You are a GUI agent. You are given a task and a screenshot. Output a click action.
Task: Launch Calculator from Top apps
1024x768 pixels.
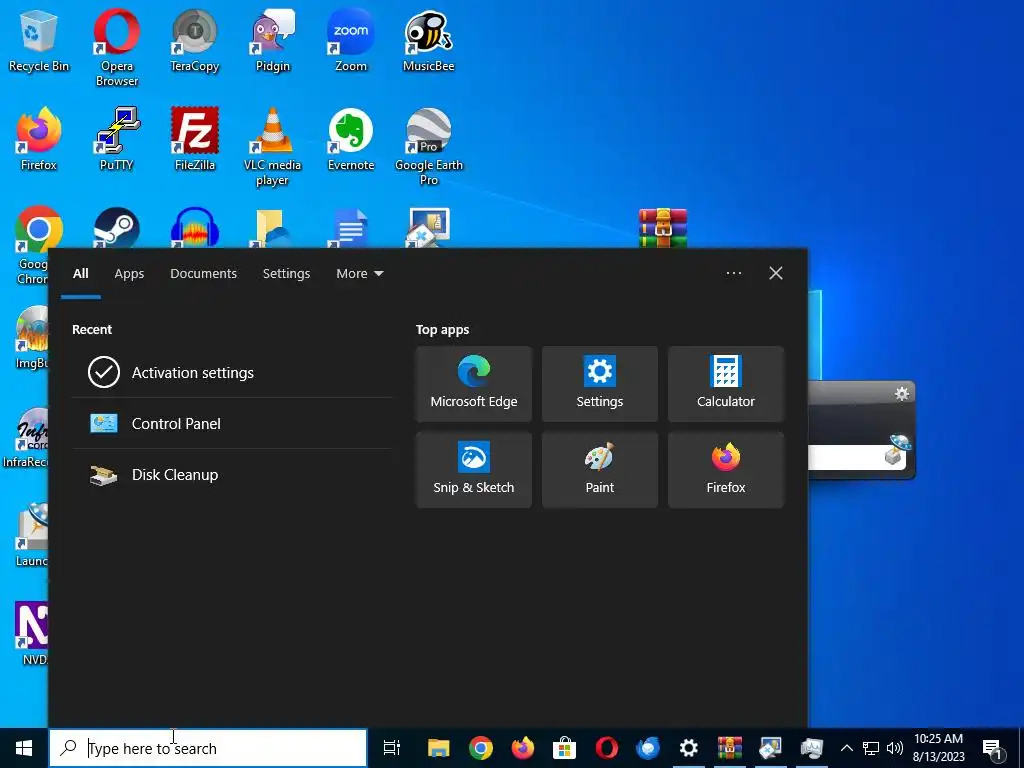pos(726,384)
